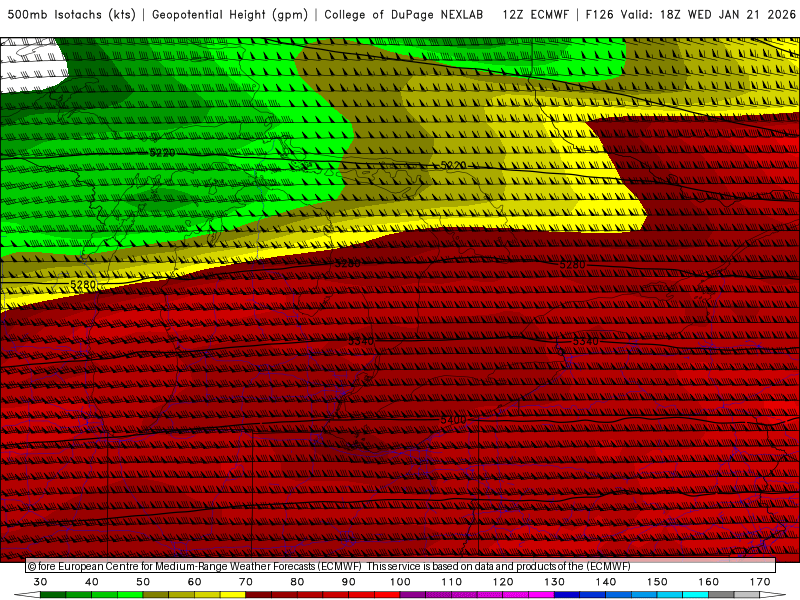Click the colorbar label 30
The image size is (800, 600).
(x=40, y=582)
